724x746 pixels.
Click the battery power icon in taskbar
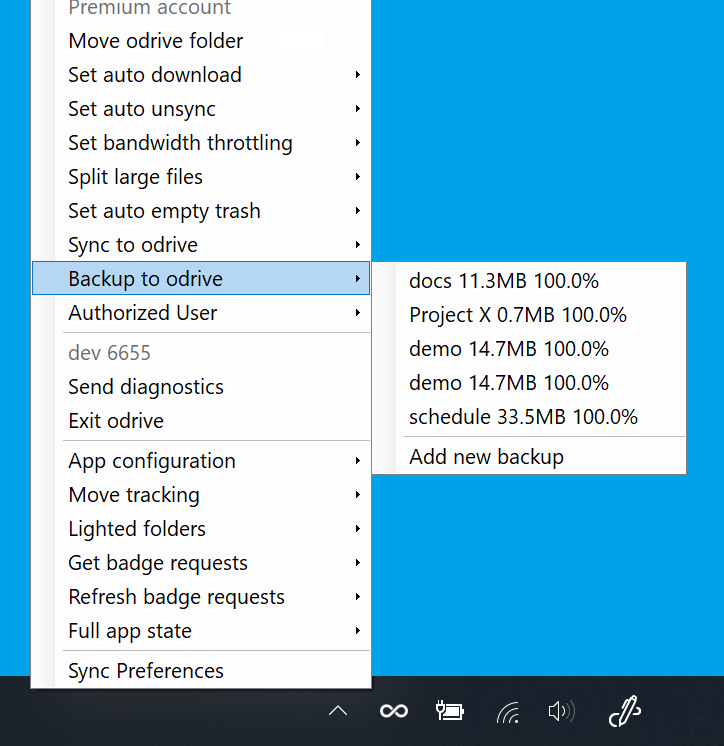[x=450, y=711]
